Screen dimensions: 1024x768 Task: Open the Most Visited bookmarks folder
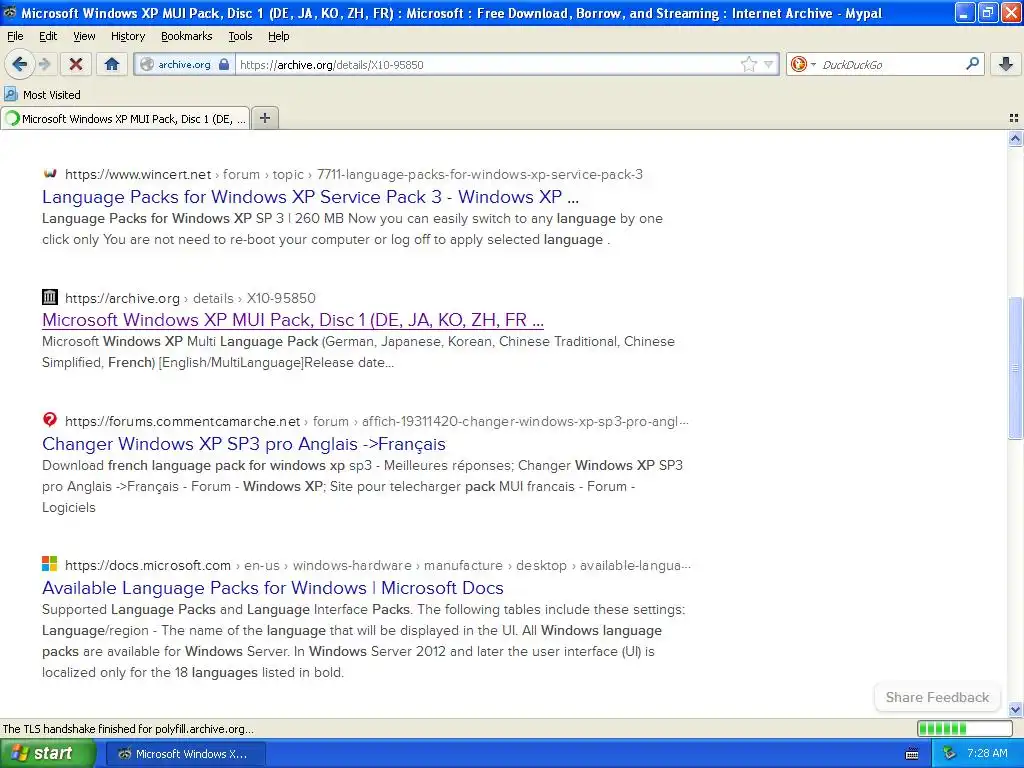pos(42,95)
